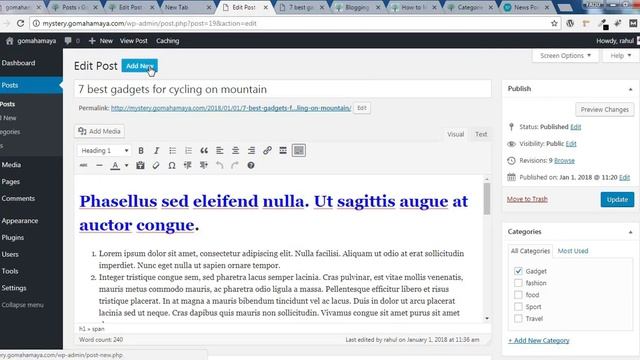Viewport: 640px width, 360px height.
Task: Collapse the Categories box
Action: [630, 232]
